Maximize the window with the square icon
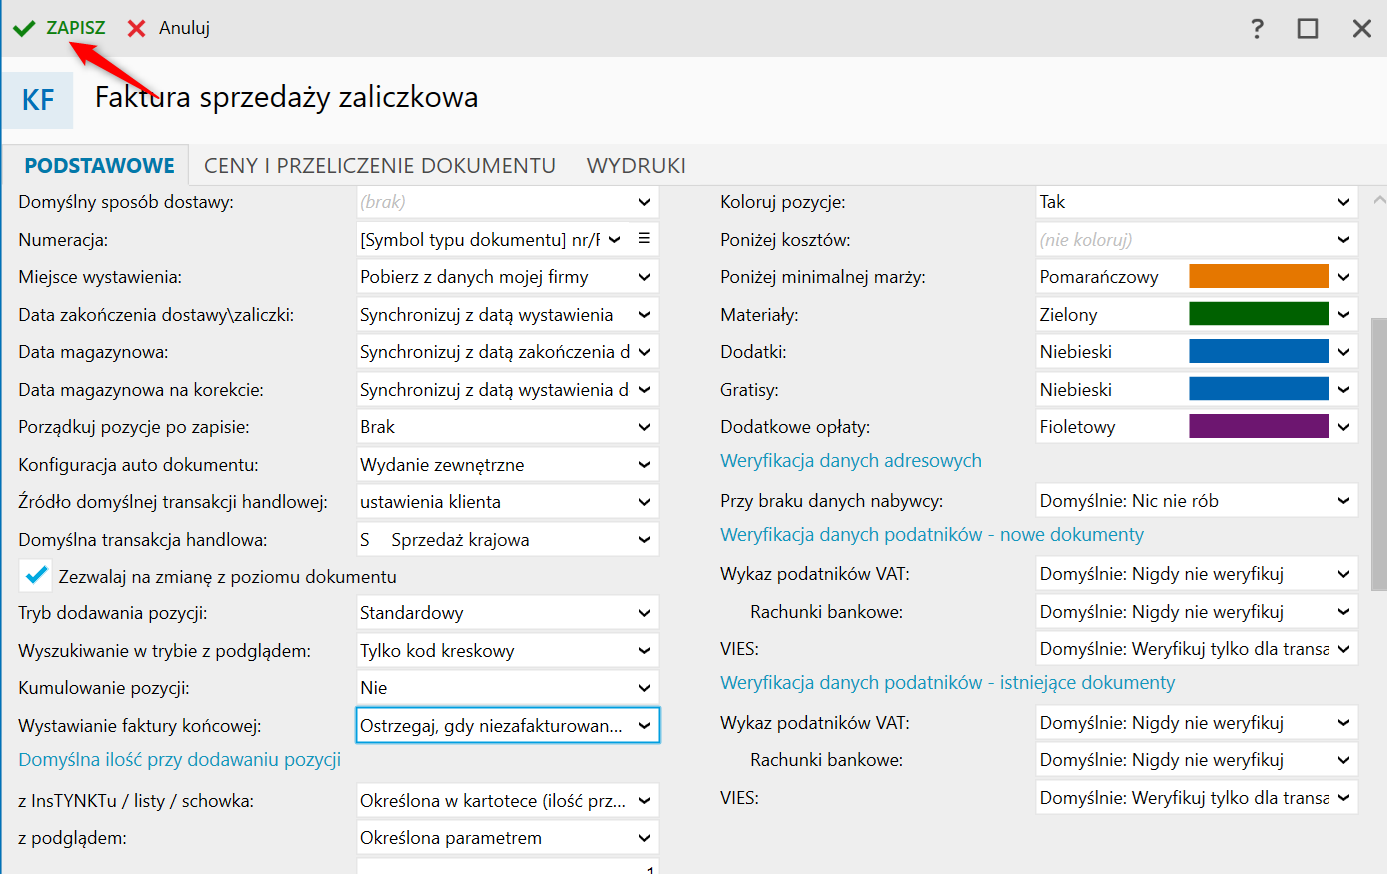 click(1308, 28)
